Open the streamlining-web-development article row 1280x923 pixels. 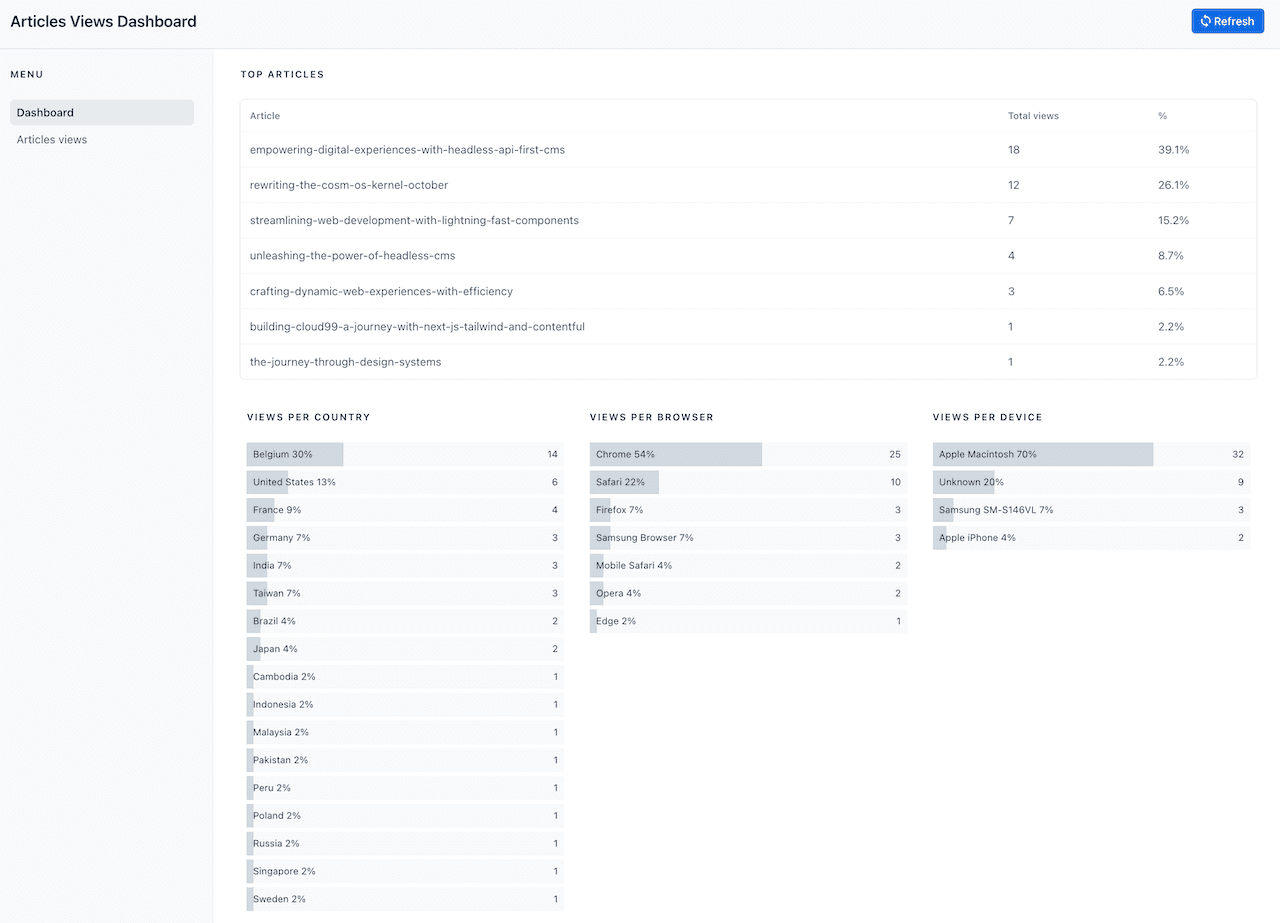click(414, 220)
